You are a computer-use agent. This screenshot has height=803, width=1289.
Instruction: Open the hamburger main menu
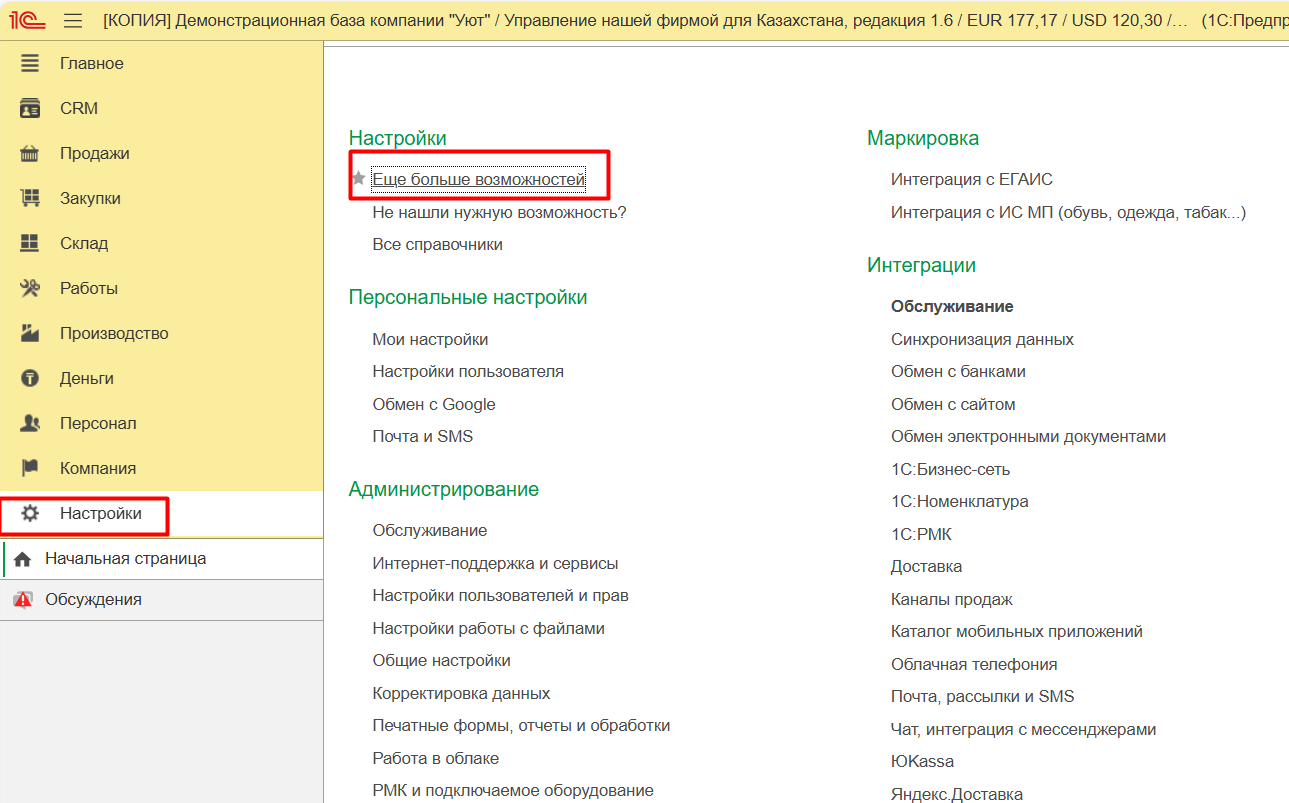pyautogui.click(x=73, y=20)
